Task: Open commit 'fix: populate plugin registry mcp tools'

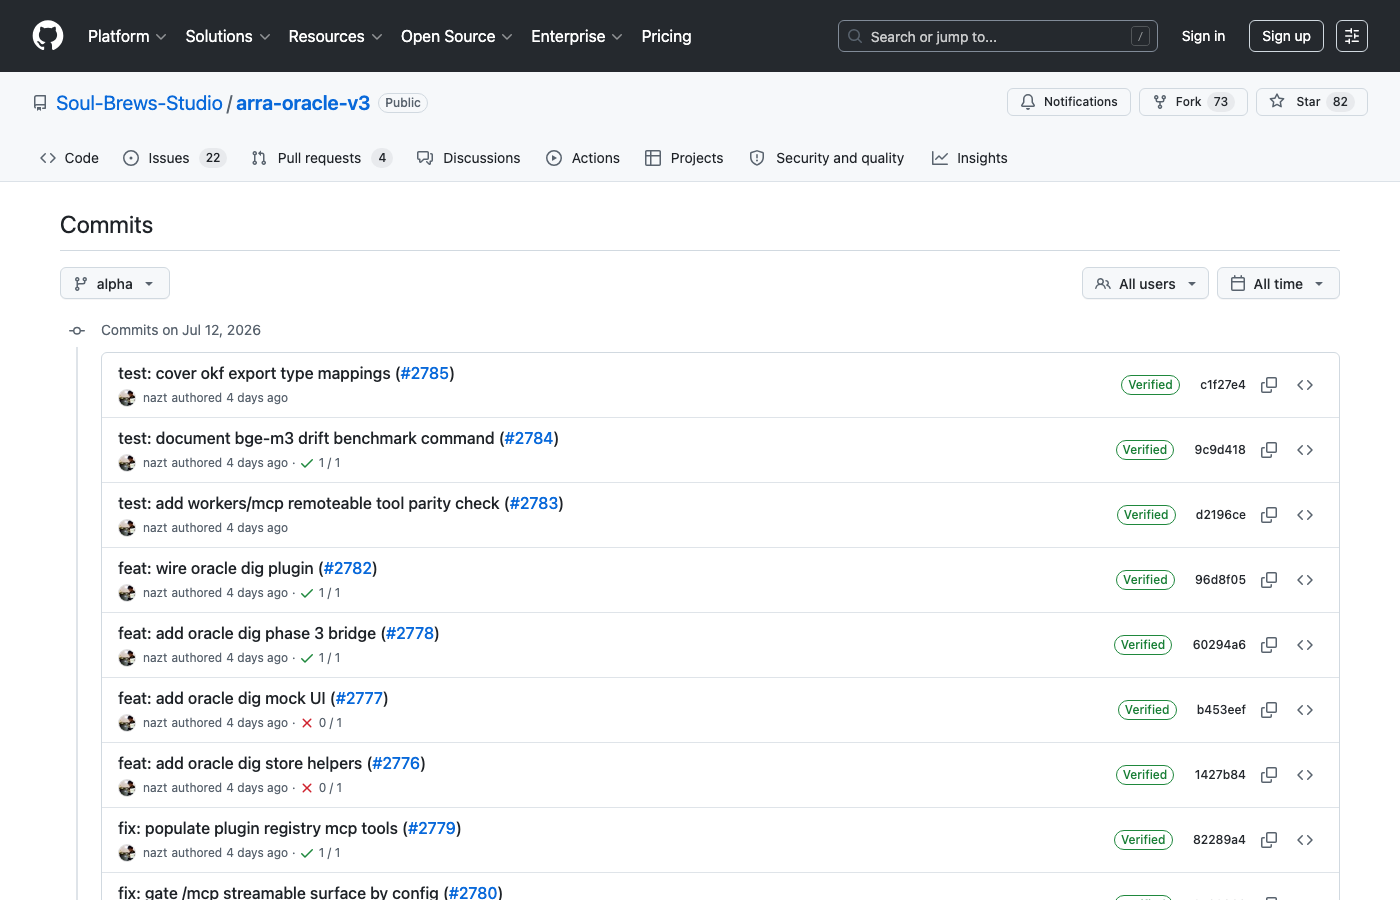Action: (258, 828)
